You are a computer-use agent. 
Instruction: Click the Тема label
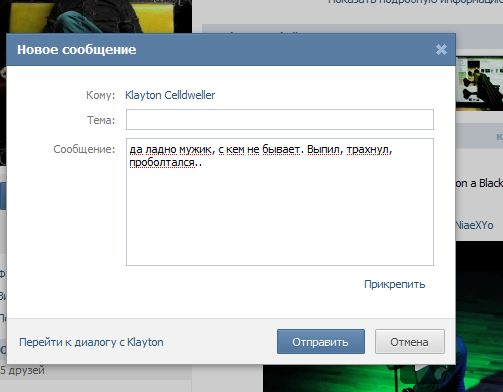[x=101, y=120]
